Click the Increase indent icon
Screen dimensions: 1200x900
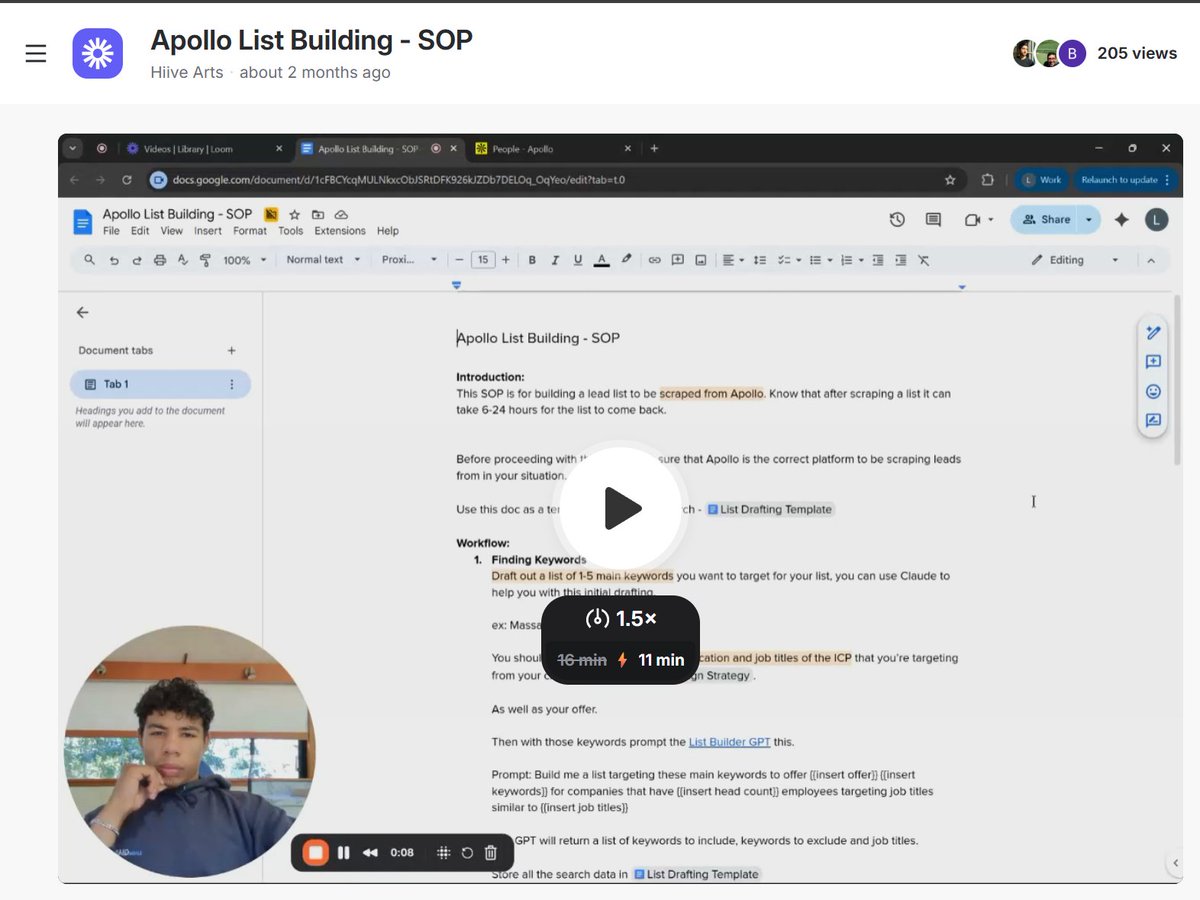(900, 260)
